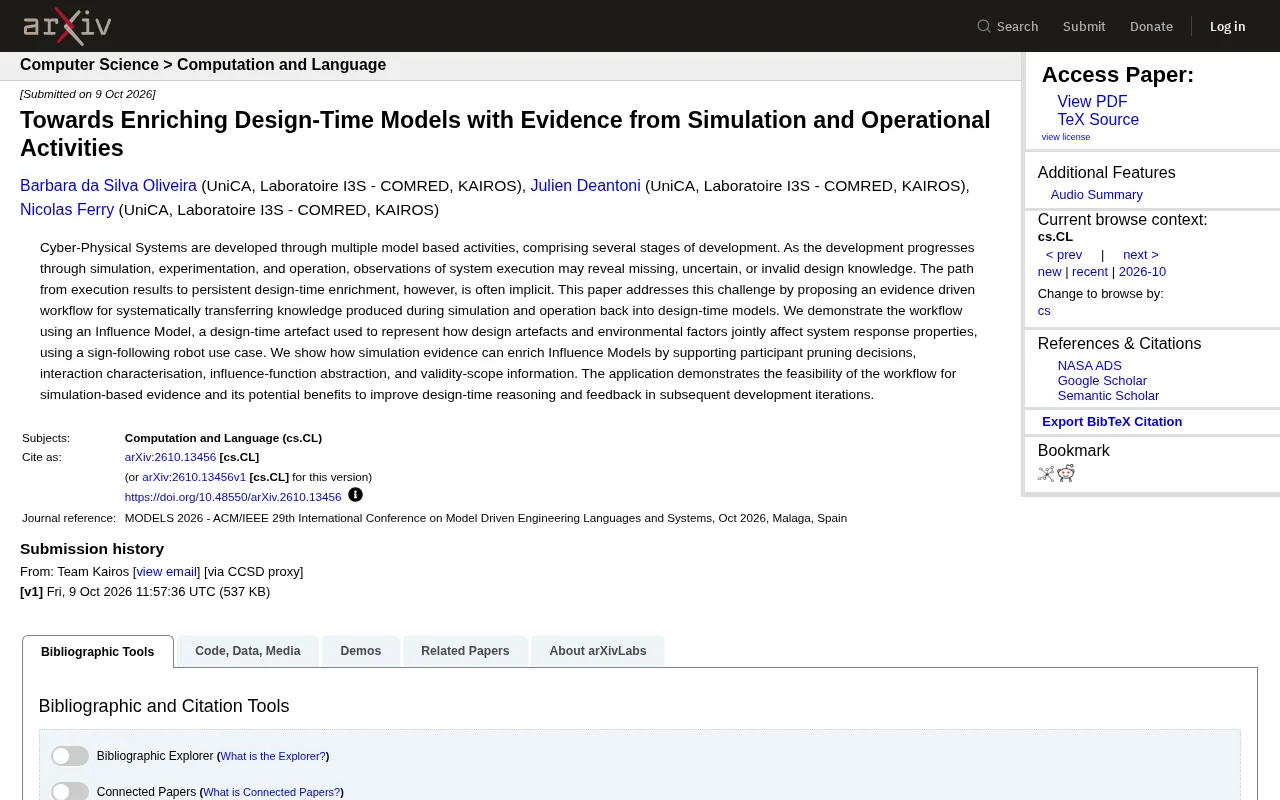Viewport: 1280px width, 800px height.
Task: Open author Nicolas Ferry
Action: (x=67, y=210)
